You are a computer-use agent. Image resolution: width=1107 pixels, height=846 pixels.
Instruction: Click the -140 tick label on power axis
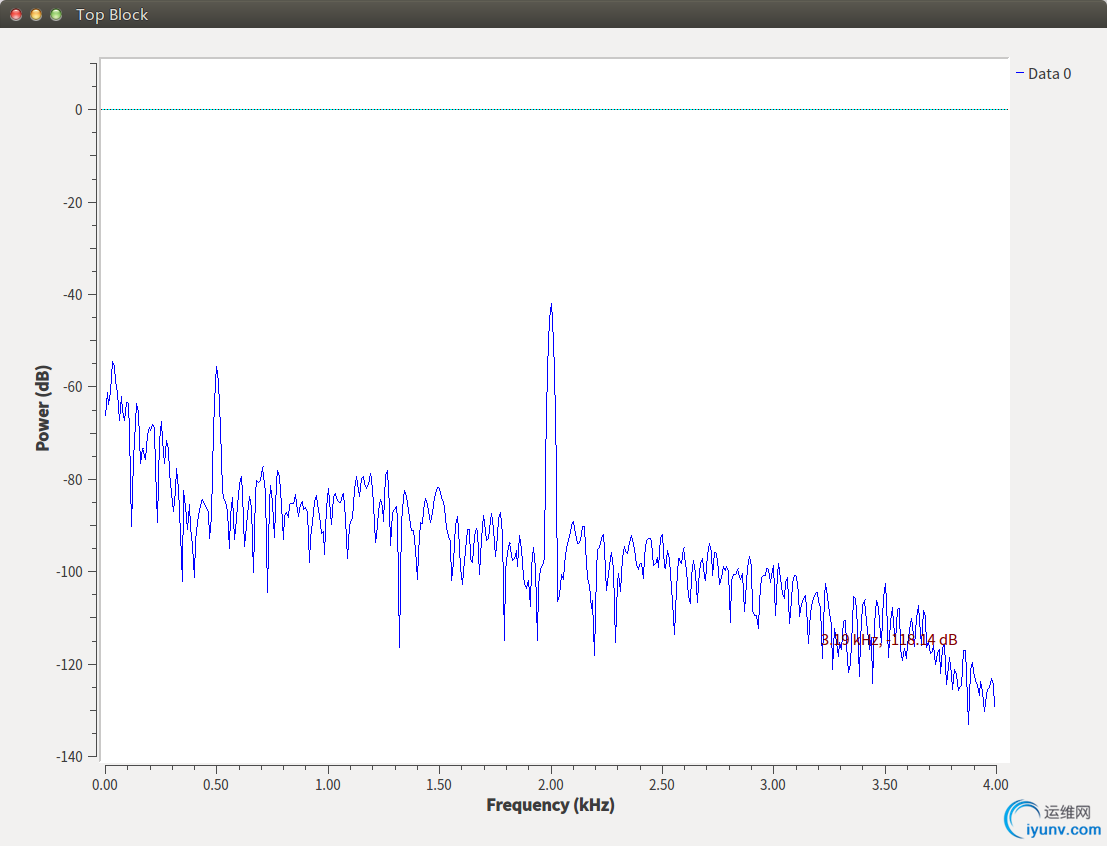pos(69,756)
